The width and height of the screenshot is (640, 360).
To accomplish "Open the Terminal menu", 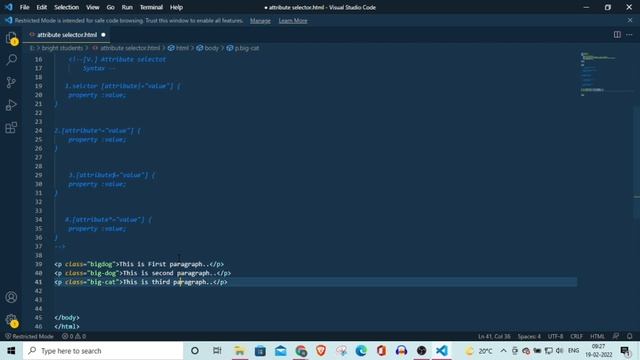I will click(x=151, y=7).
